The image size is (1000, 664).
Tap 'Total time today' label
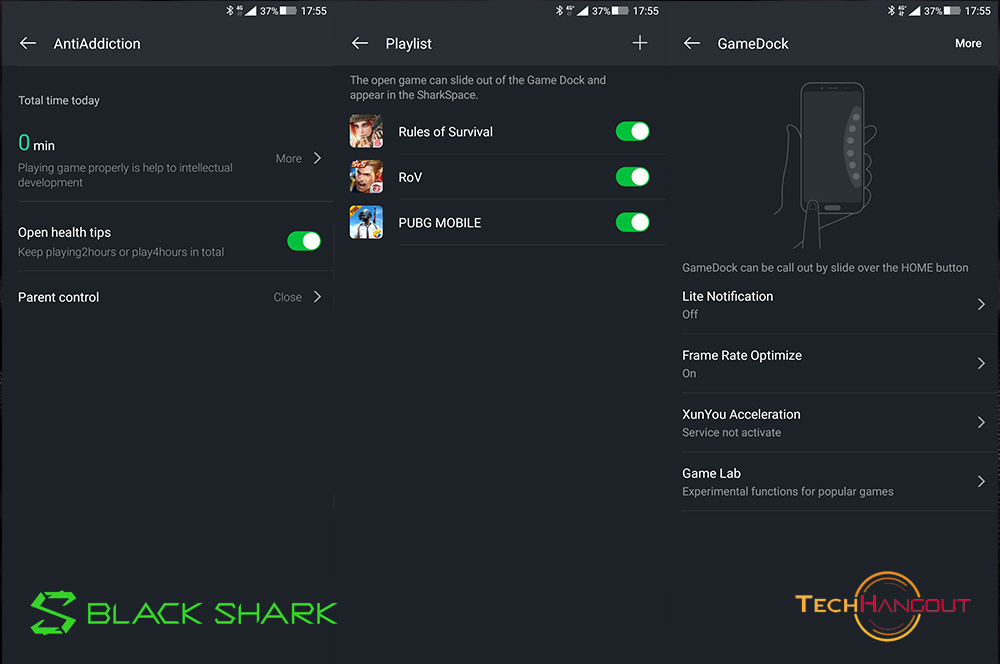(x=59, y=100)
